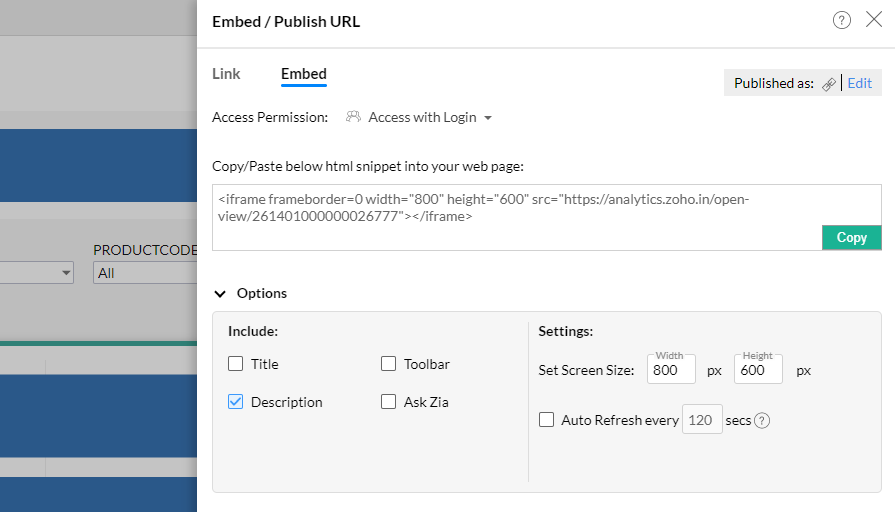This screenshot has height=512, width=895.
Task: Click the Auto Refresh help icon
Action: pos(762,421)
